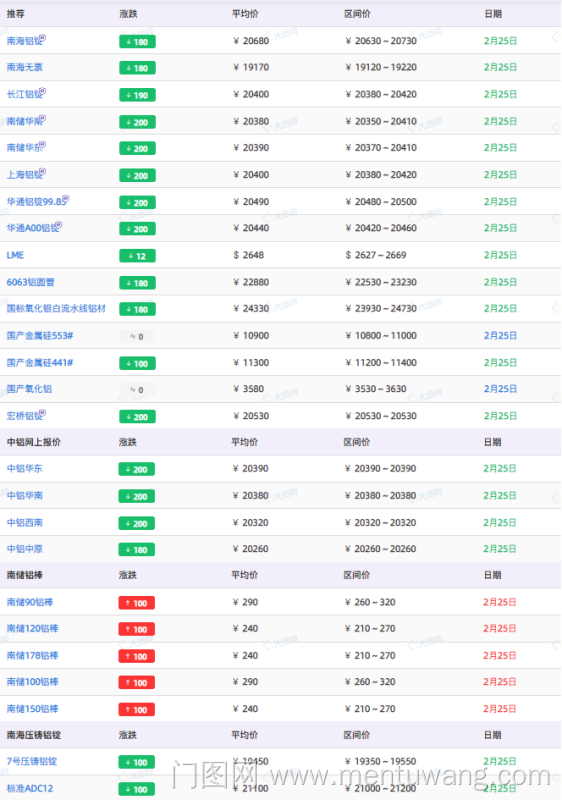Click the grey 0 badge for 国产氧化铝
Viewport: 562px width, 800px height.
pos(137,390)
